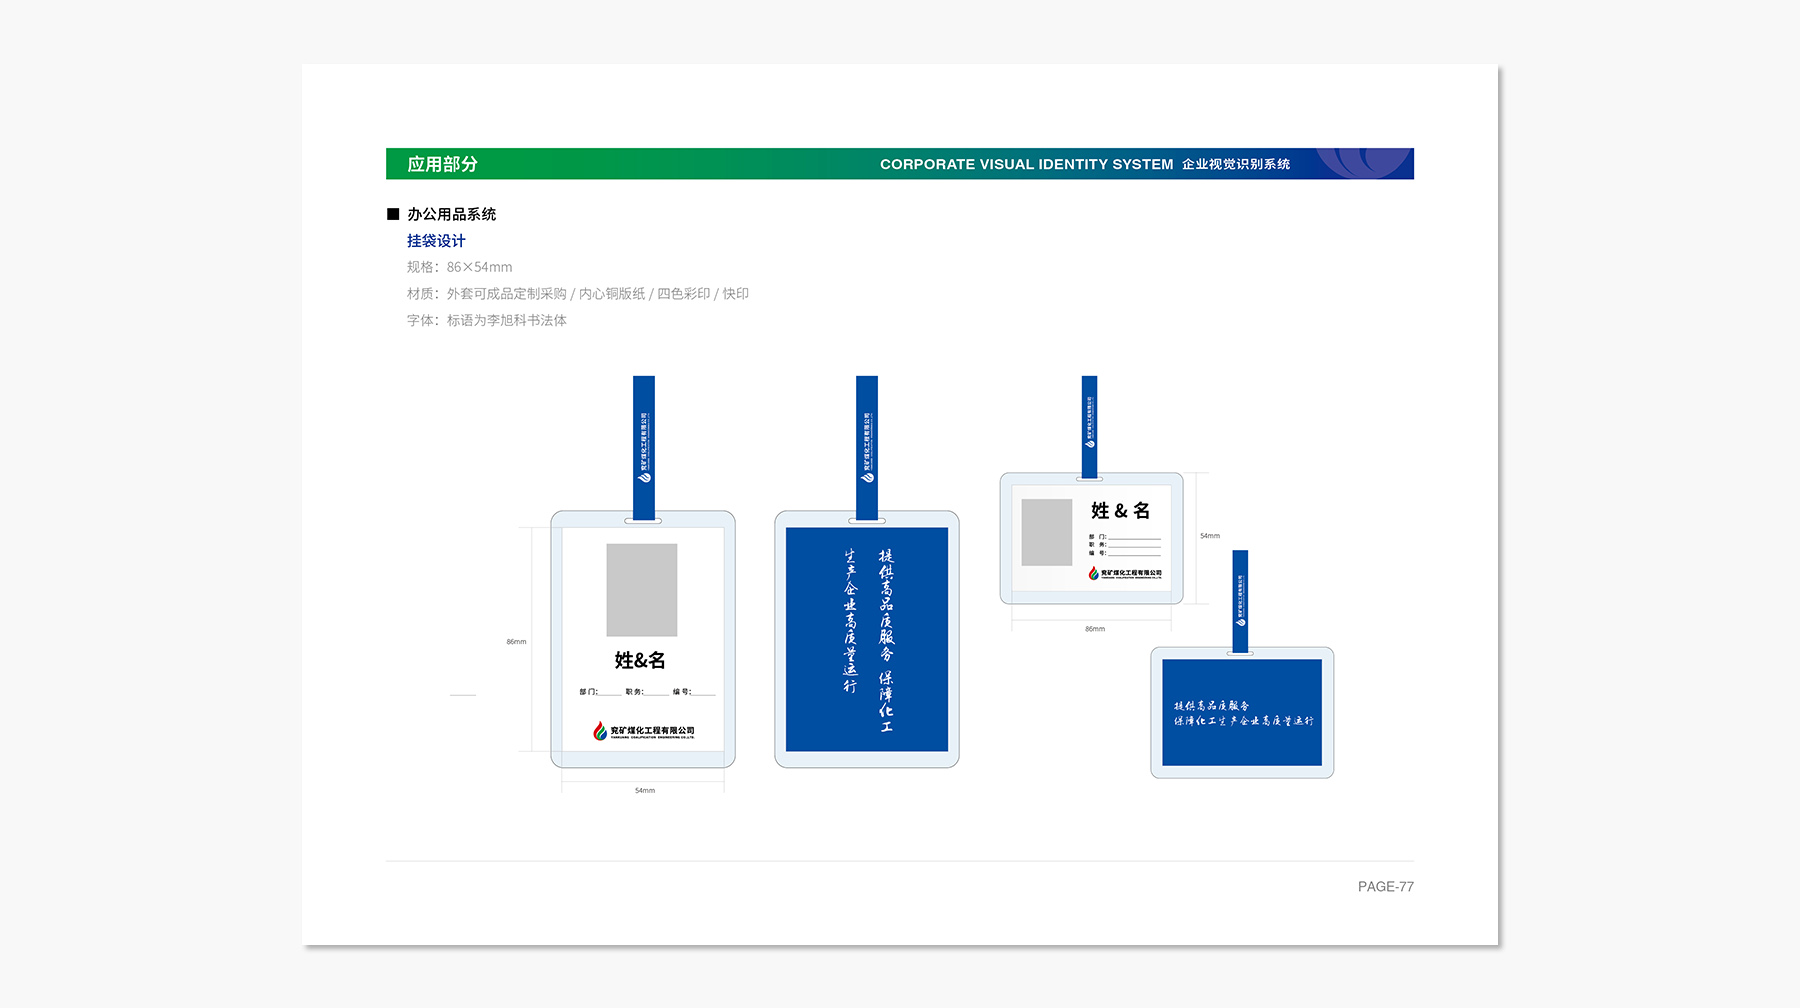
Task: Pick the blue panel with vertical calligraphy slogan
Action: [867, 639]
